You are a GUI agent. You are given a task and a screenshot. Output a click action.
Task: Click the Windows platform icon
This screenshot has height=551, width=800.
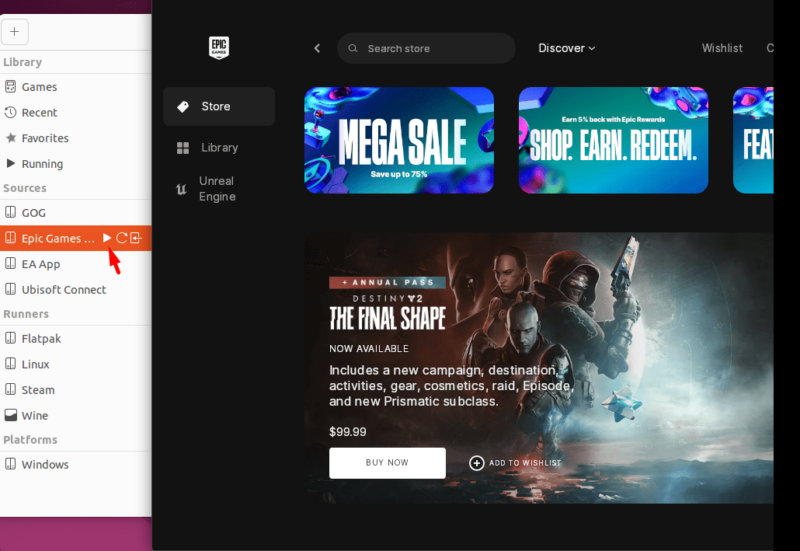[10, 464]
